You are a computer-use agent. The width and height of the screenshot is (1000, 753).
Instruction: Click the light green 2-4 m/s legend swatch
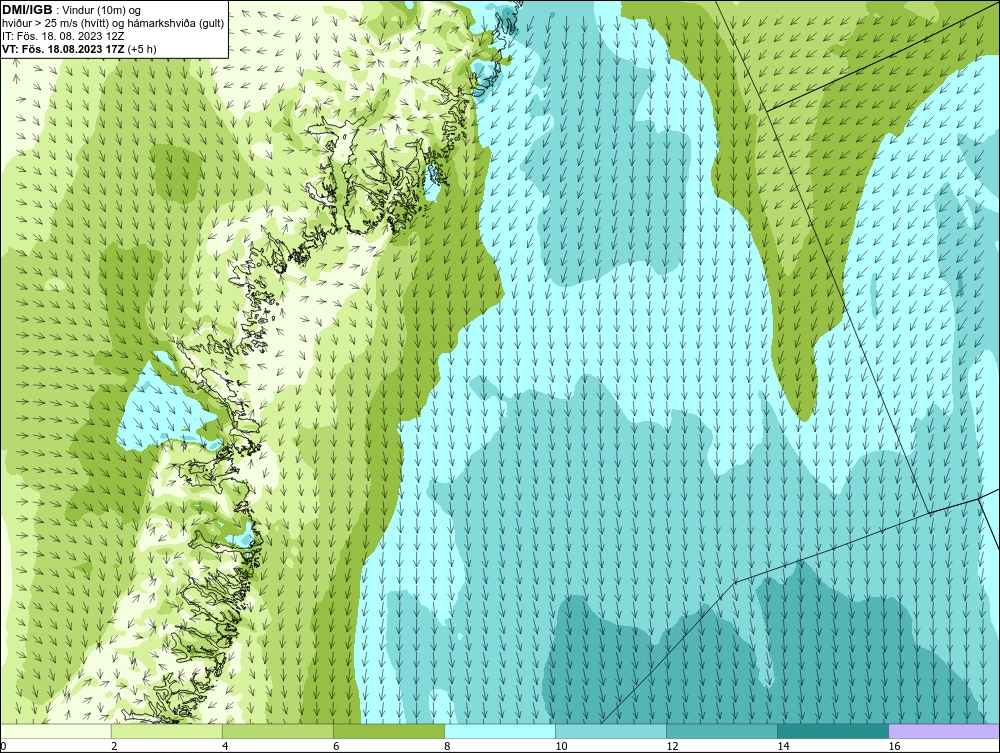click(x=166, y=731)
